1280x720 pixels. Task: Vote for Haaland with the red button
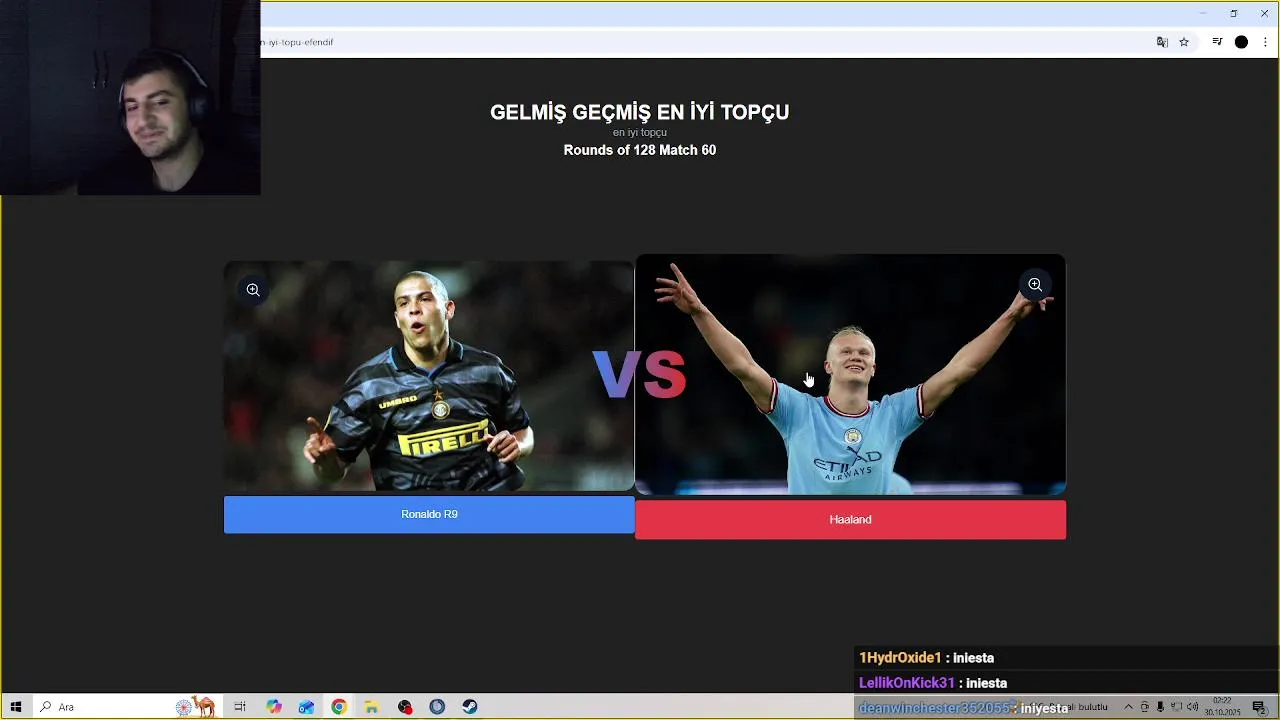[x=850, y=520]
